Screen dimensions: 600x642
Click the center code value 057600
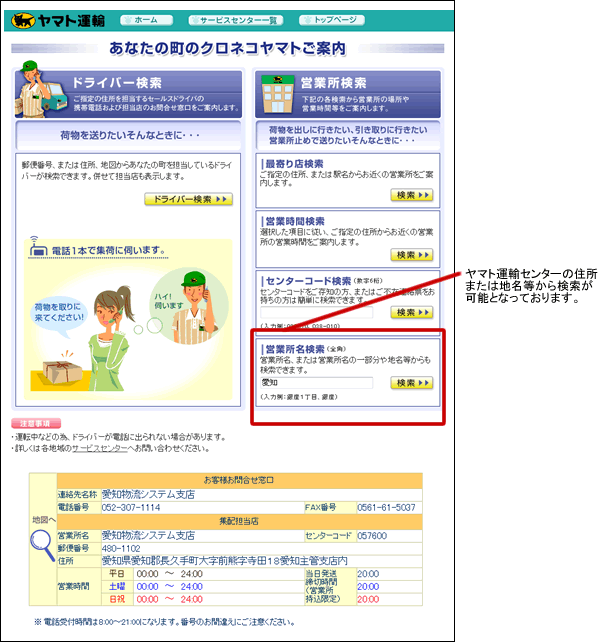point(372,536)
